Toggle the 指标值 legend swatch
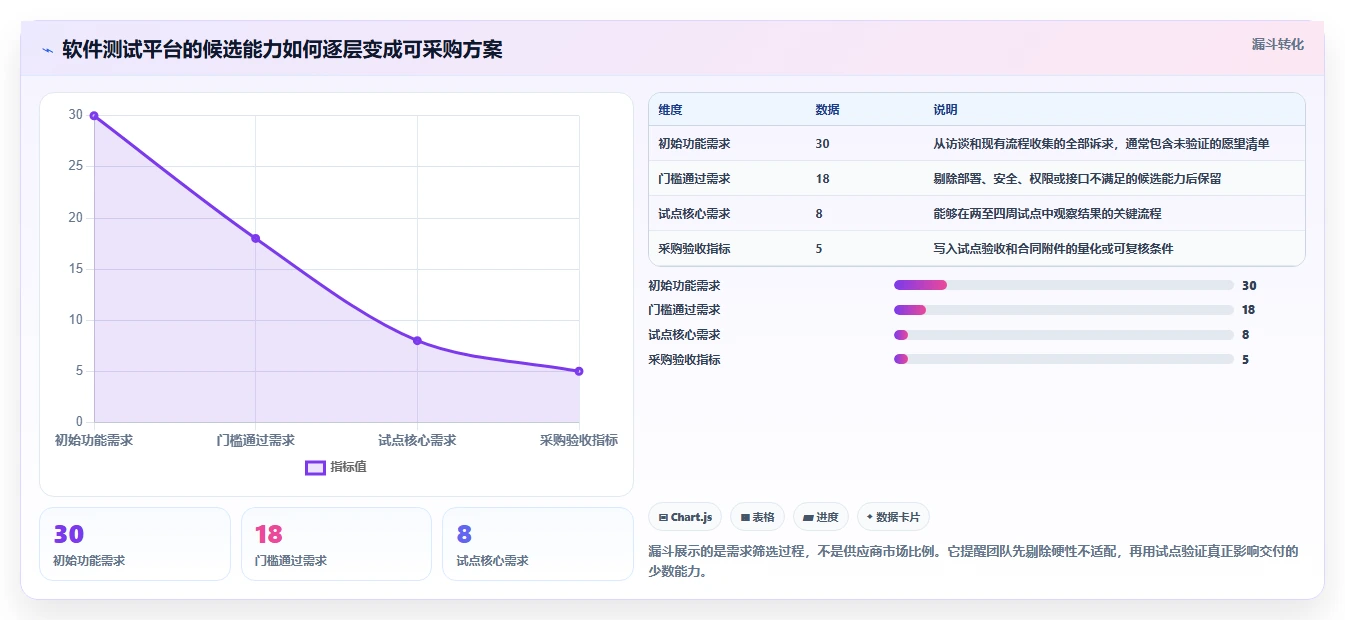This screenshot has width=1345, height=620. pyautogui.click(x=315, y=467)
